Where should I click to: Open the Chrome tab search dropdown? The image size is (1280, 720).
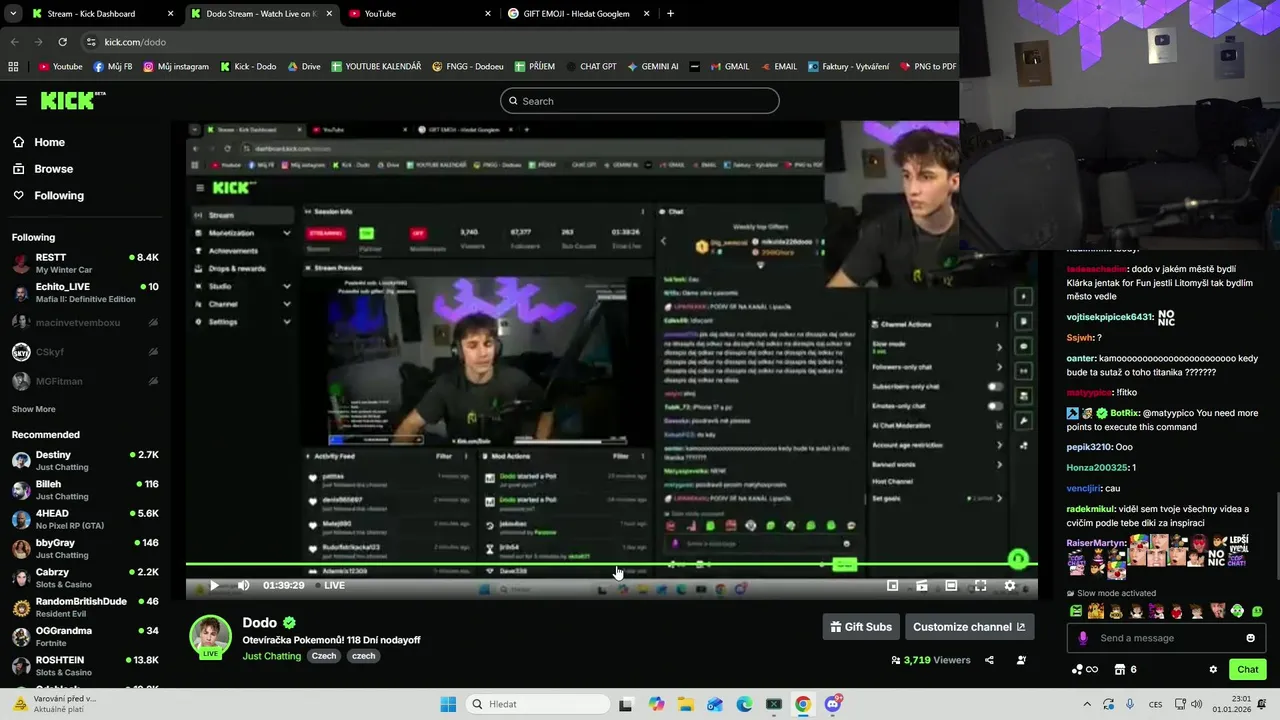[12, 14]
